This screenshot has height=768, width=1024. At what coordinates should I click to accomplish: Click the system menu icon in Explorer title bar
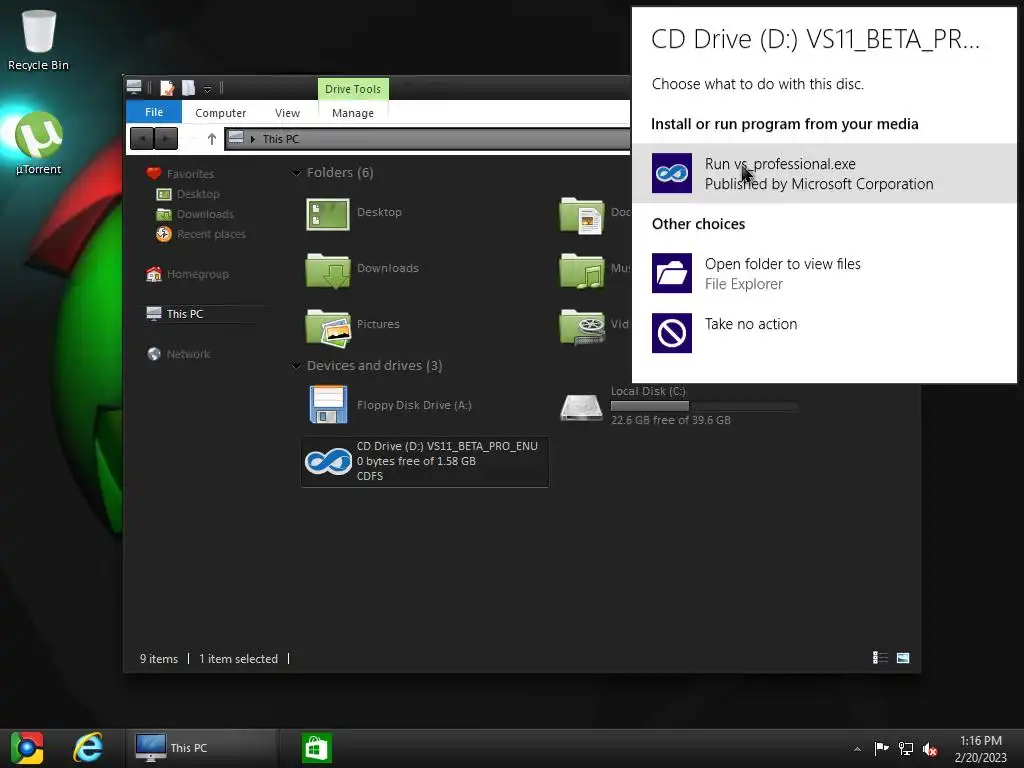click(134, 86)
